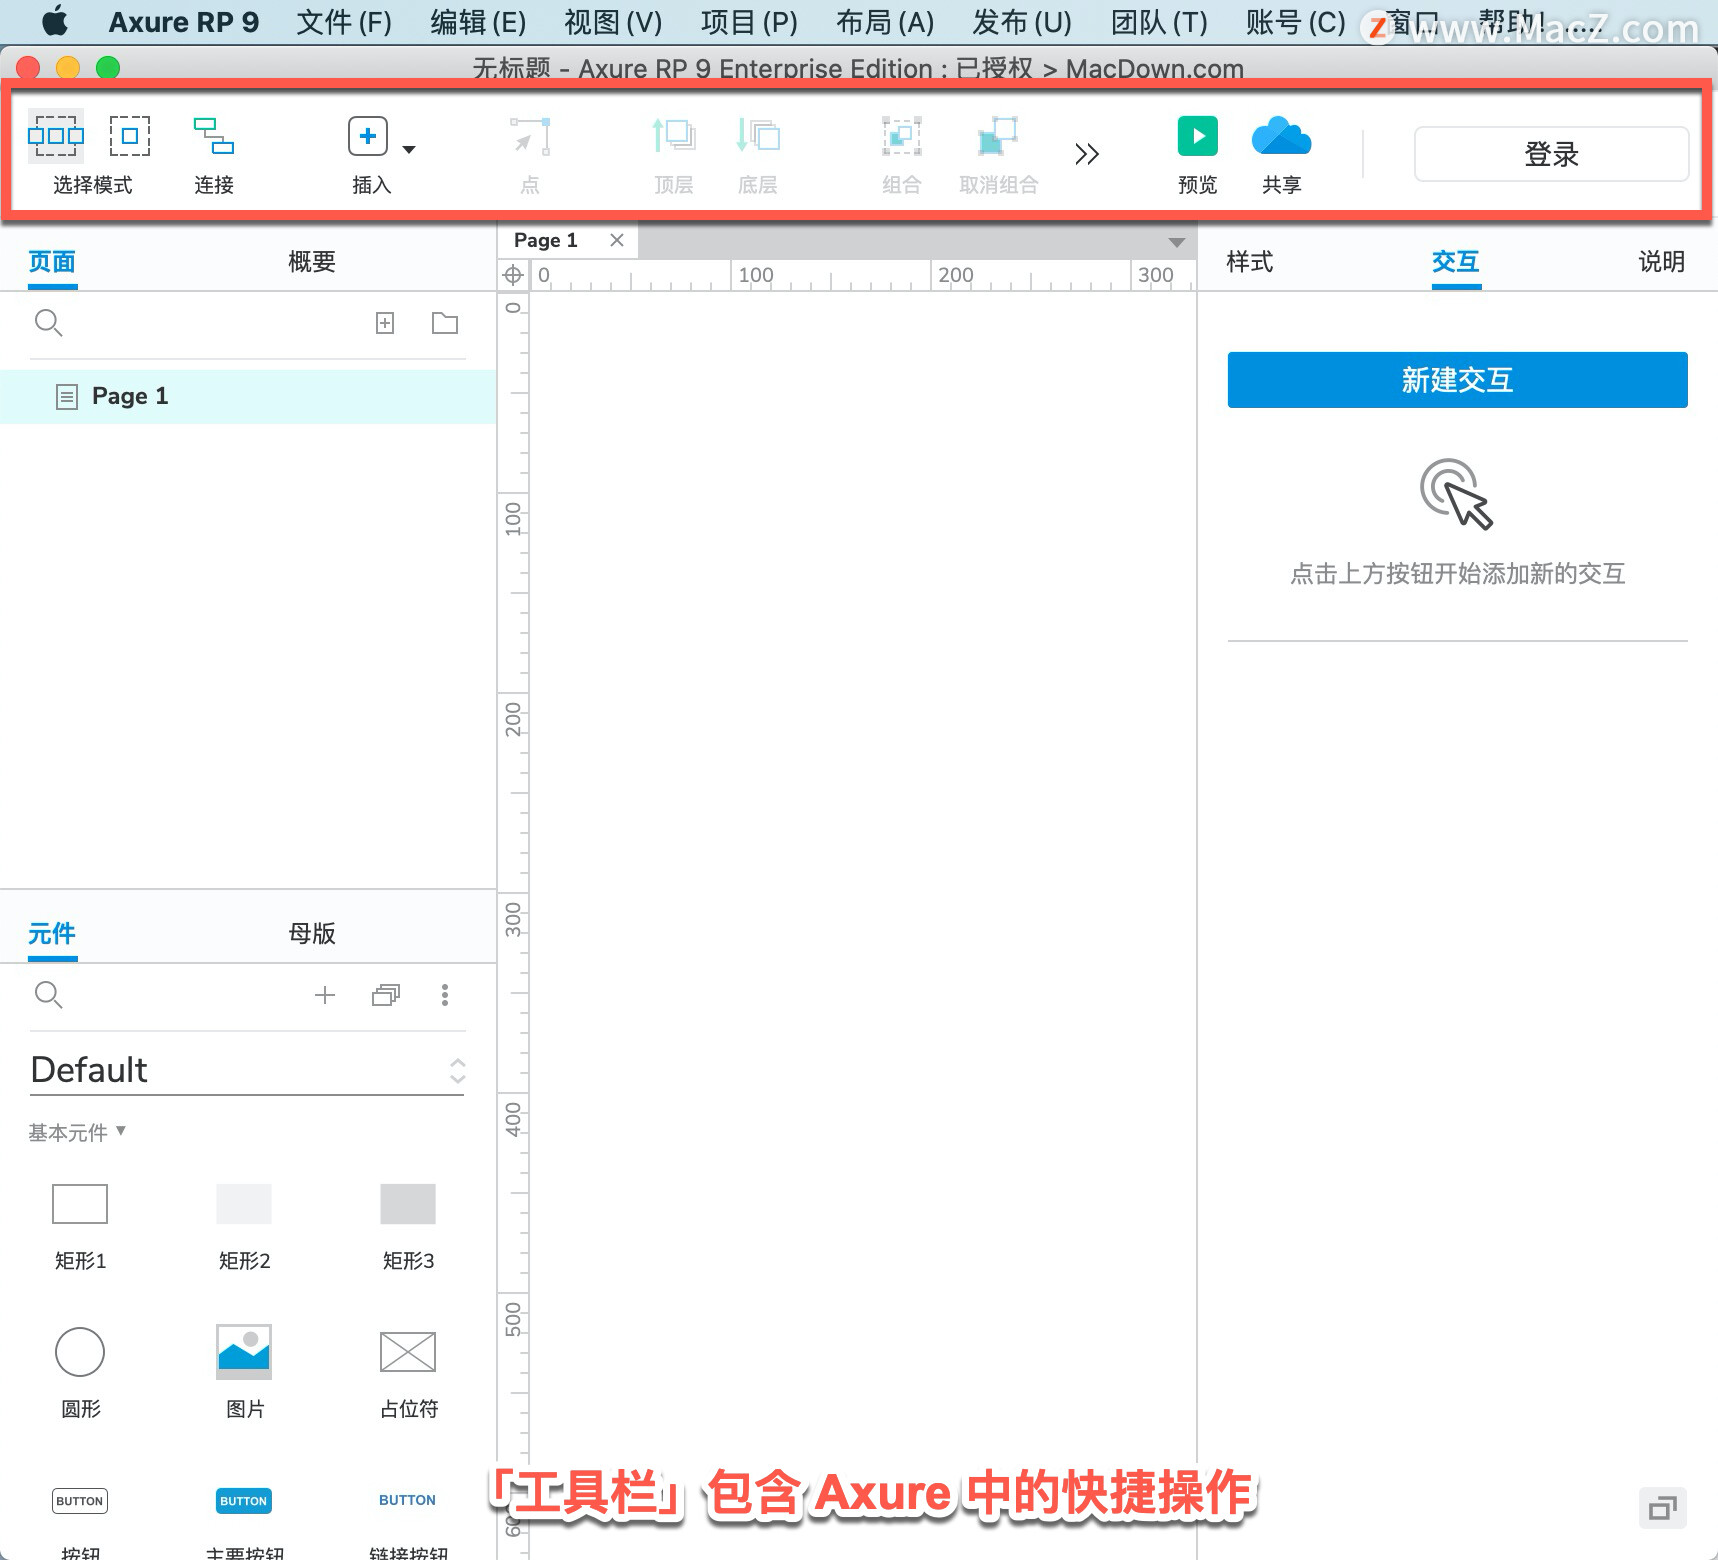This screenshot has height=1560, width=1718.
Task: Select the intersected selection mode icon
Action: (x=56, y=136)
